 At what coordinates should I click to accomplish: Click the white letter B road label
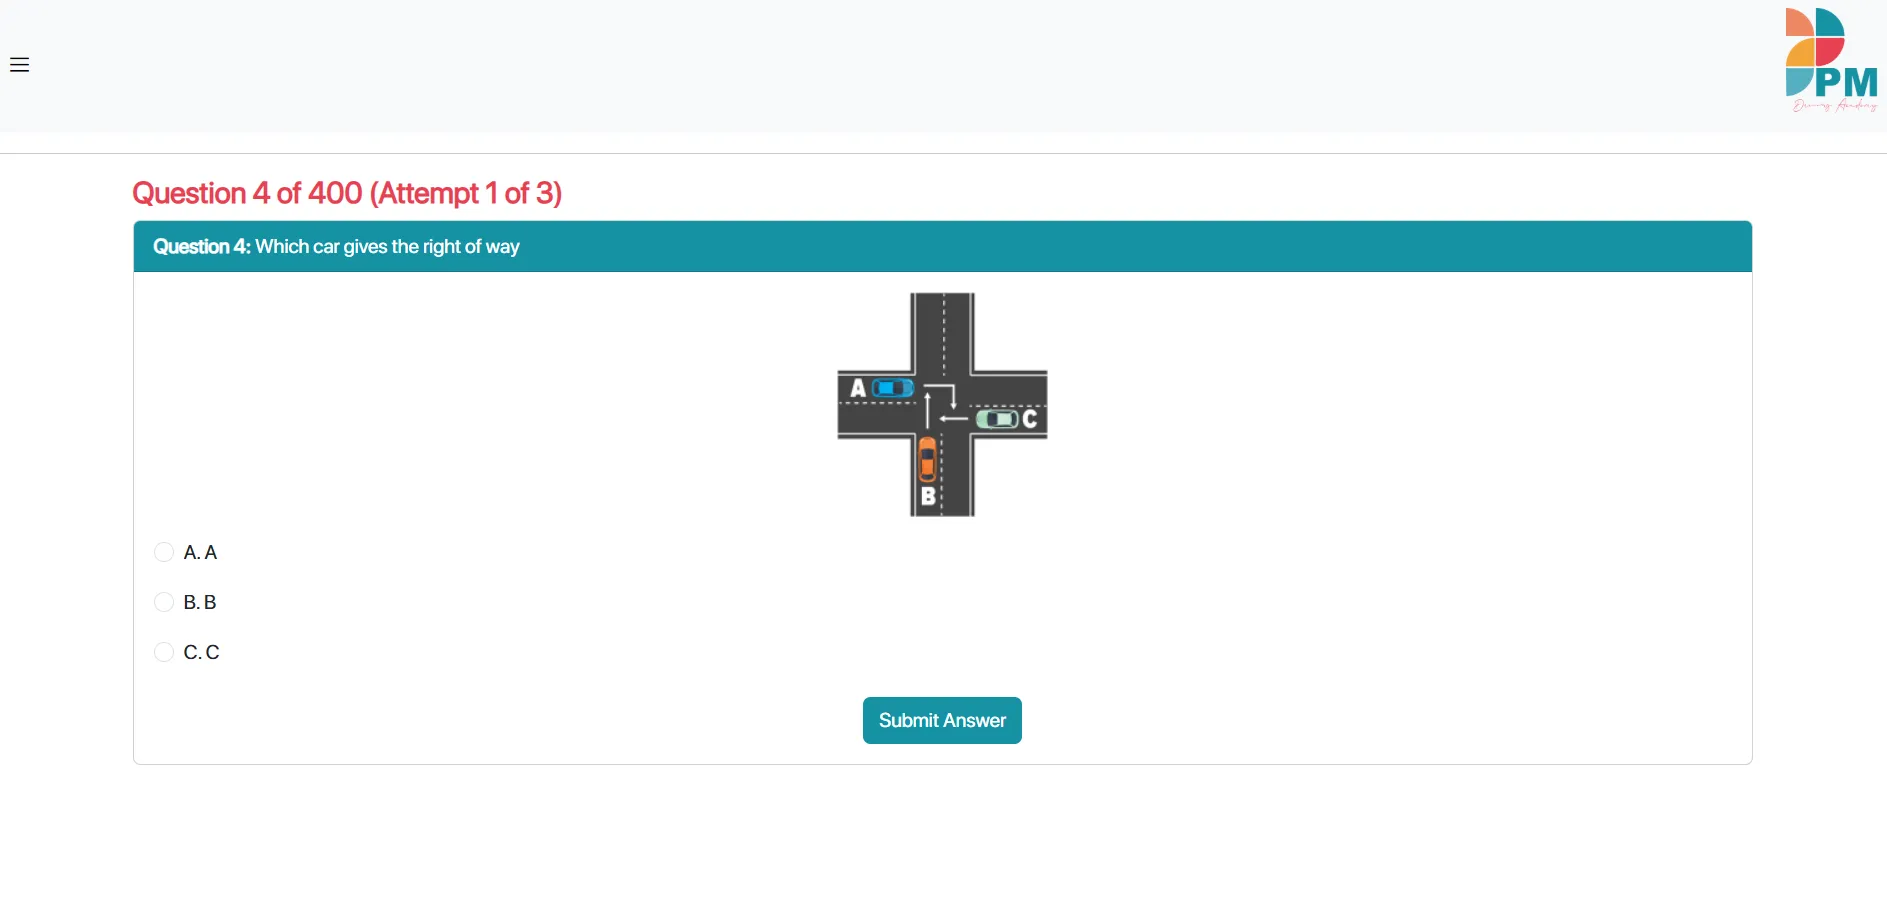click(x=928, y=496)
